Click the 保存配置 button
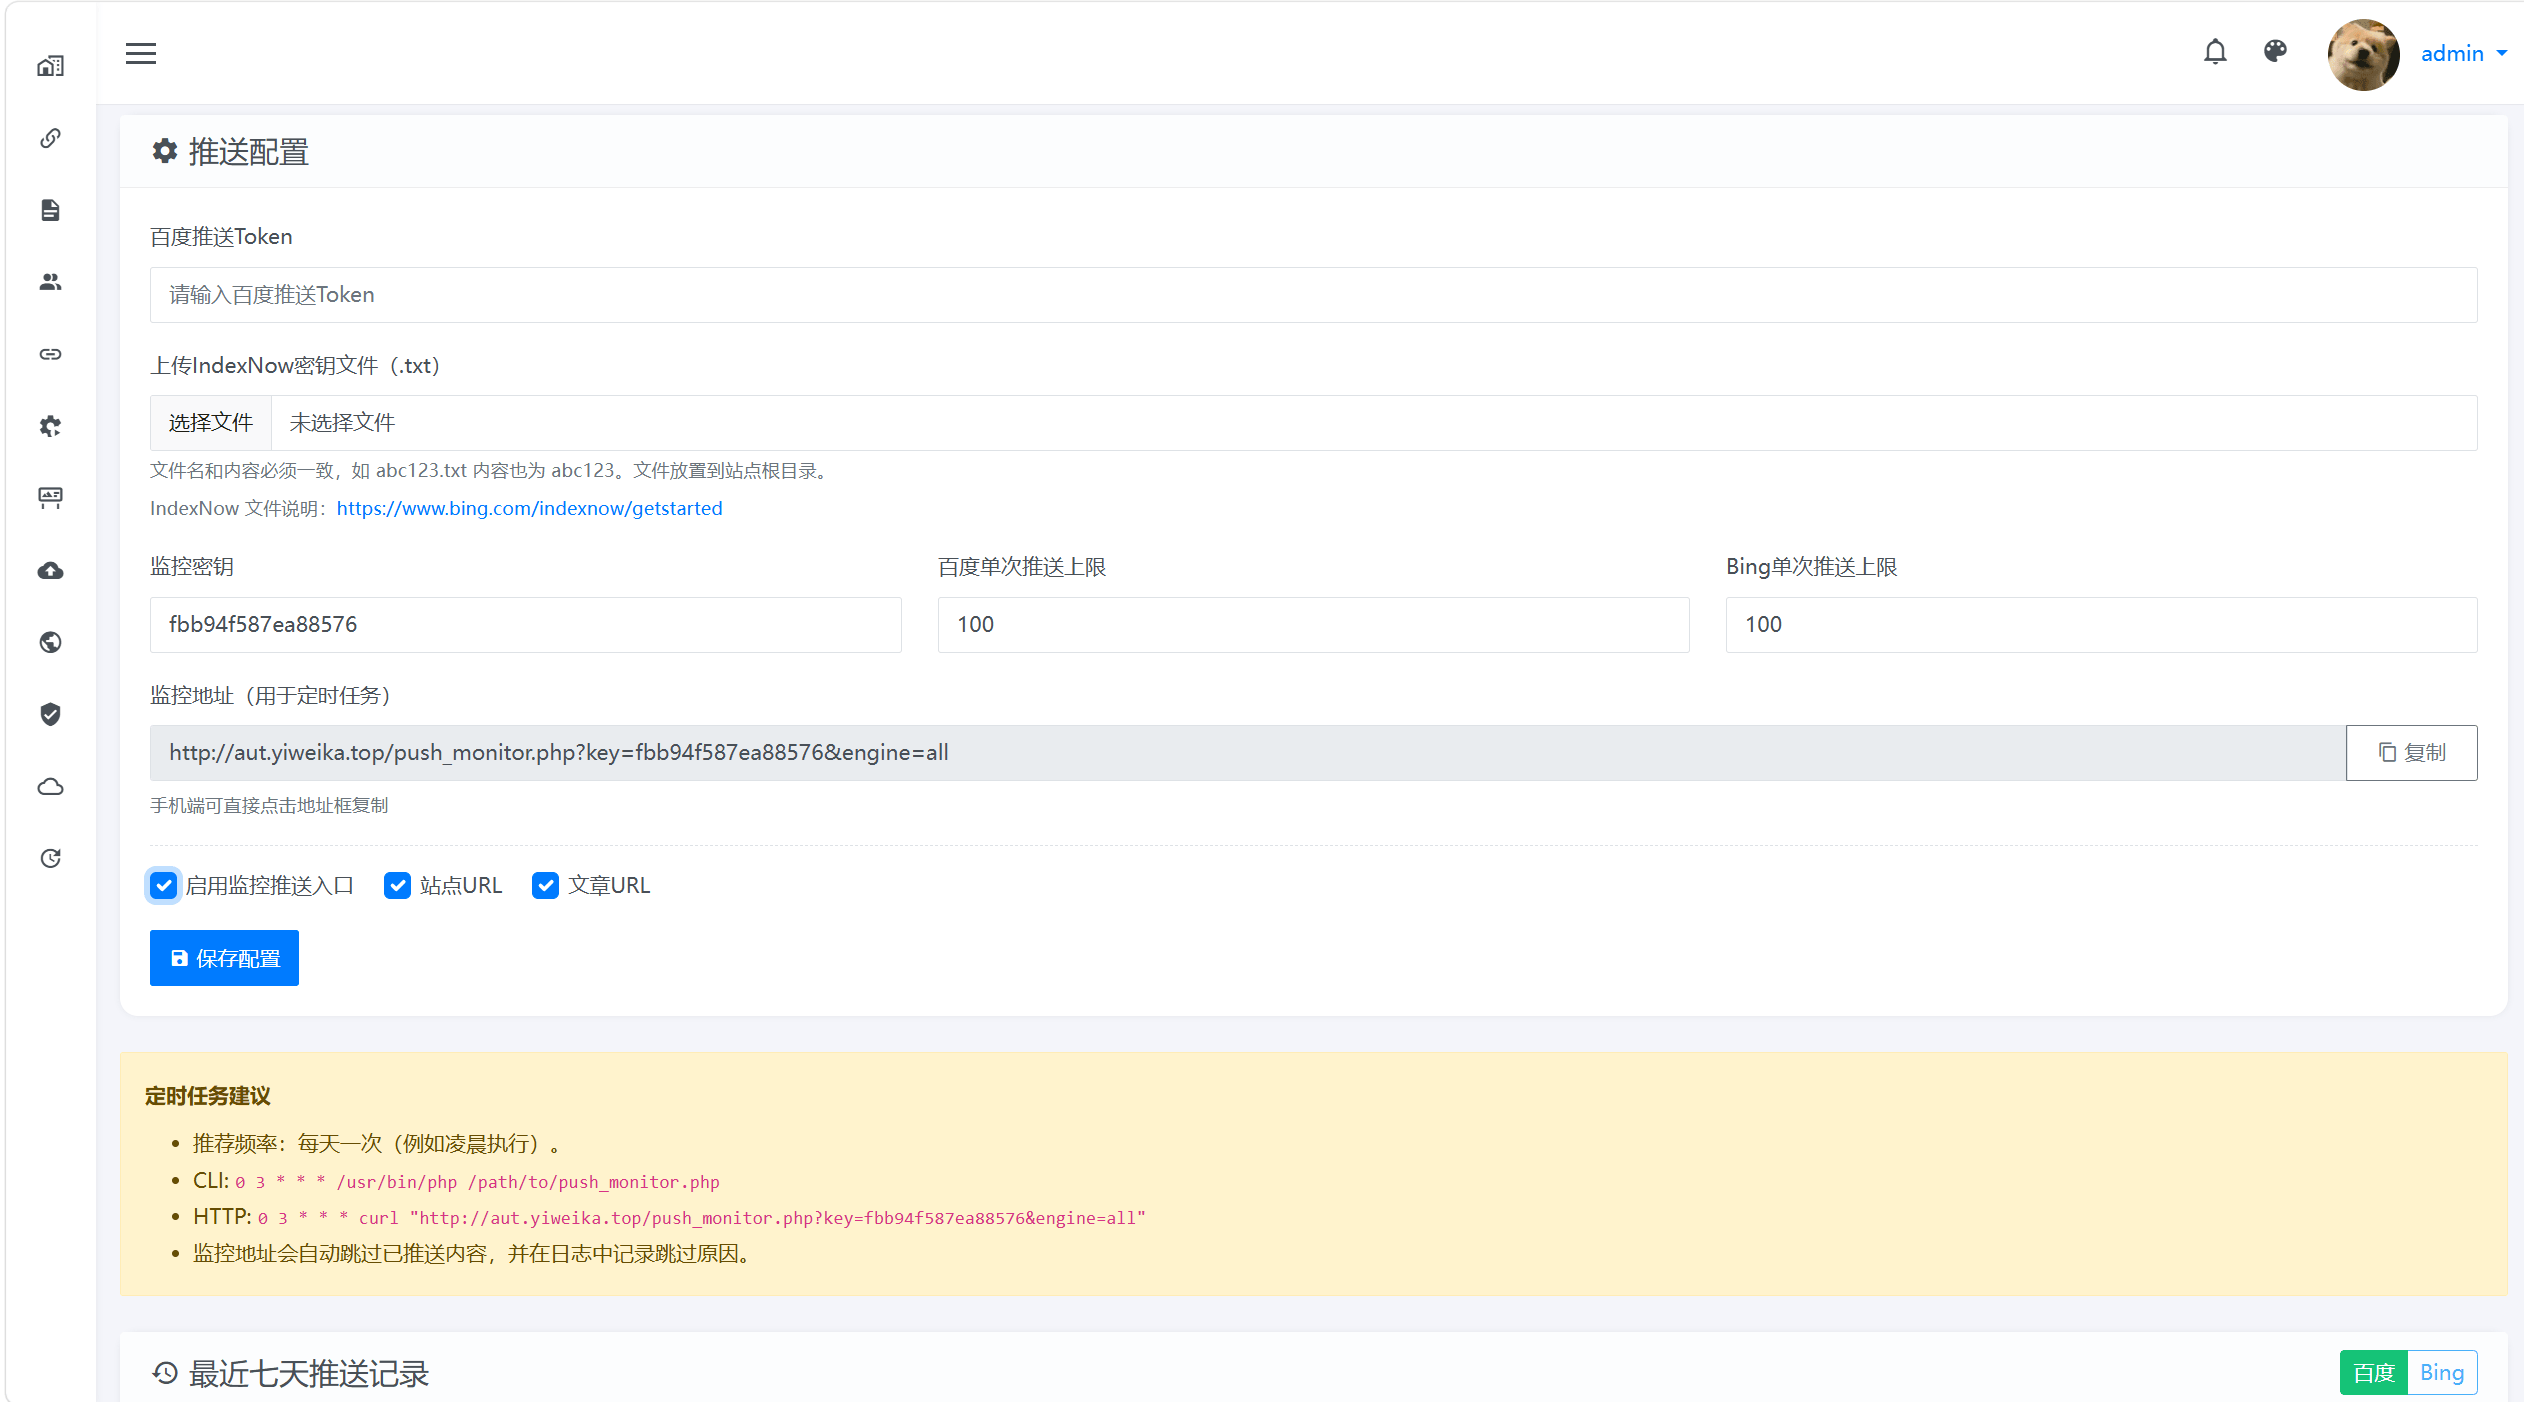The image size is (2524, 1402). coord(224,958)
